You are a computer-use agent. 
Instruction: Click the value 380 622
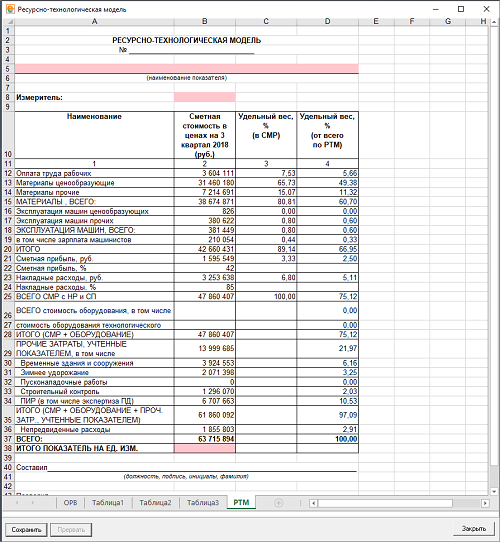click(205, 221)
